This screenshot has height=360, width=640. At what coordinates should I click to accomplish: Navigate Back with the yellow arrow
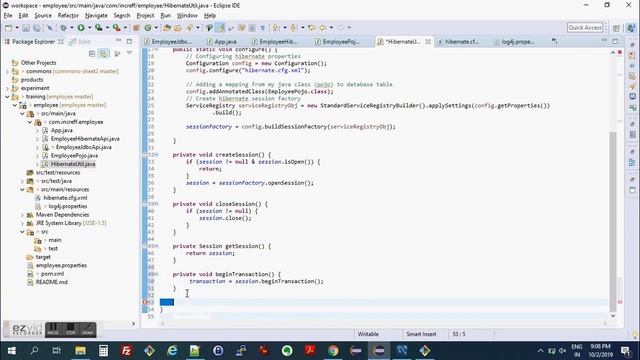pos(323,28)
